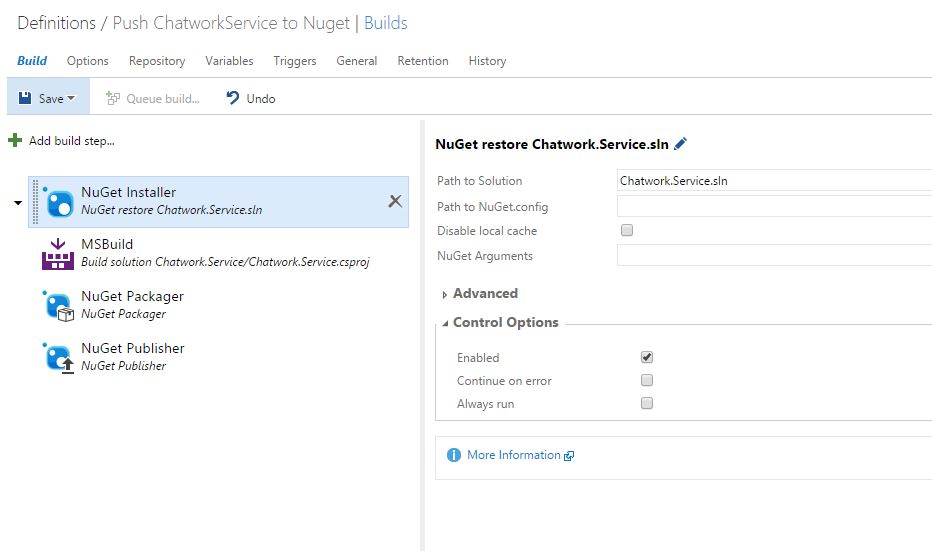Click Add build step... text
The width and height of the screenshot is (932, 551).
pyautogui.click(x=72, y=141)
